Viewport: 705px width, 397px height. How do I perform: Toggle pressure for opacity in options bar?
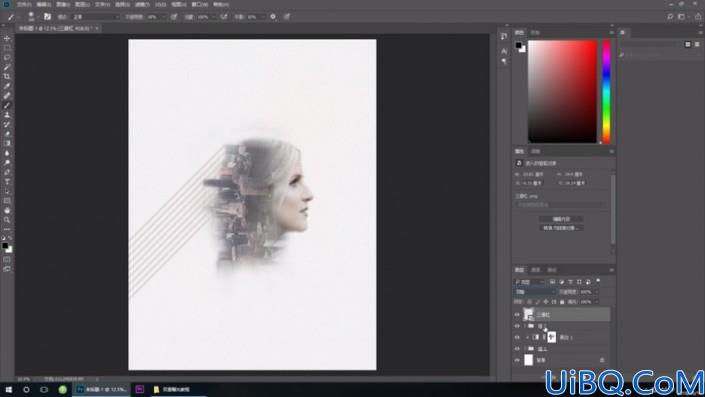pyautogui.click(x=174, y=17)
